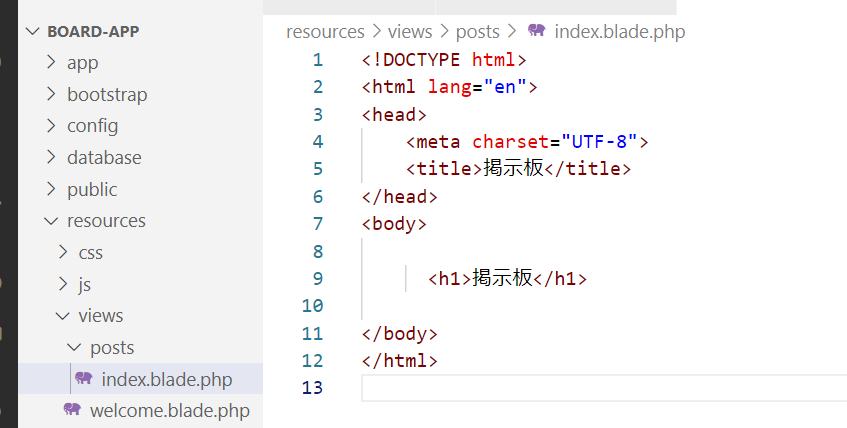Select the posts breadcrumb segment
The height and width of the screenshot is (428, 847).
pyautogui.click(x=477, y=31)
